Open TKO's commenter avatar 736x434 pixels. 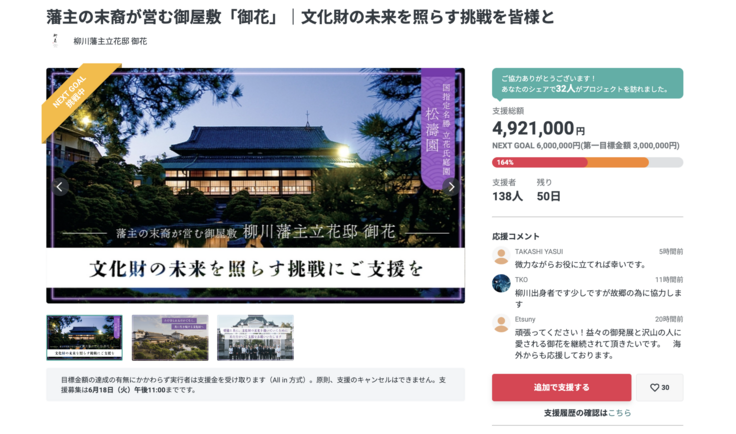[x=501, y=283]
